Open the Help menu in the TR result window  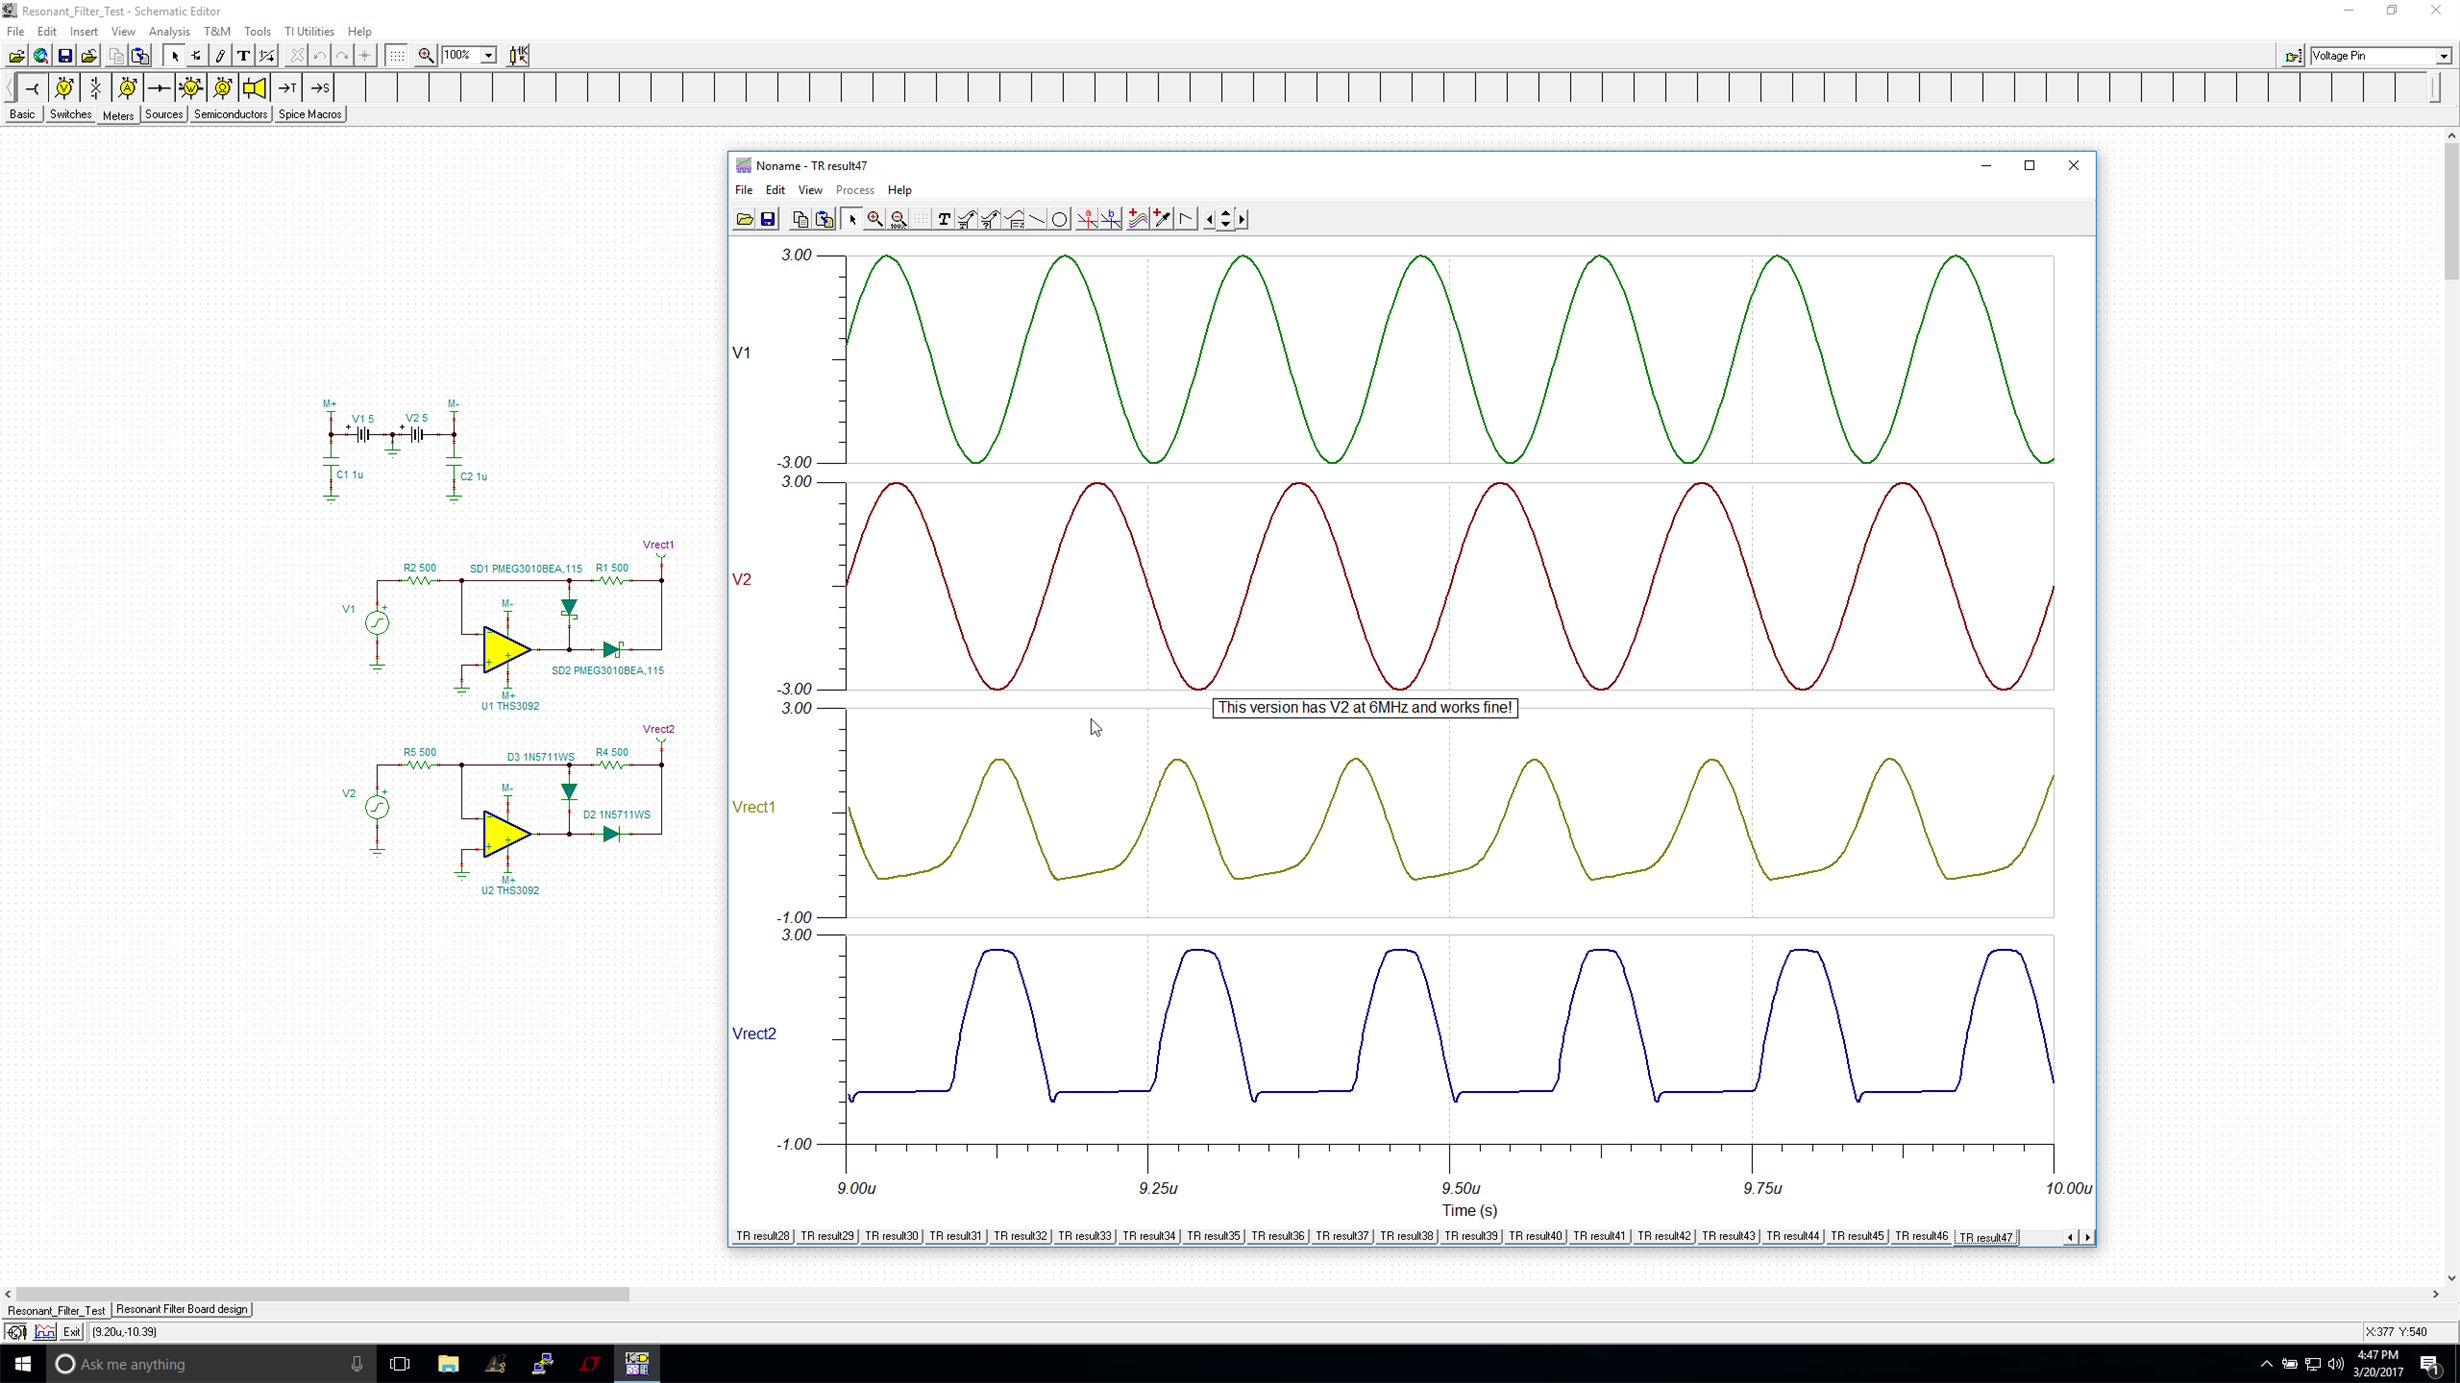tap(899, 190)
